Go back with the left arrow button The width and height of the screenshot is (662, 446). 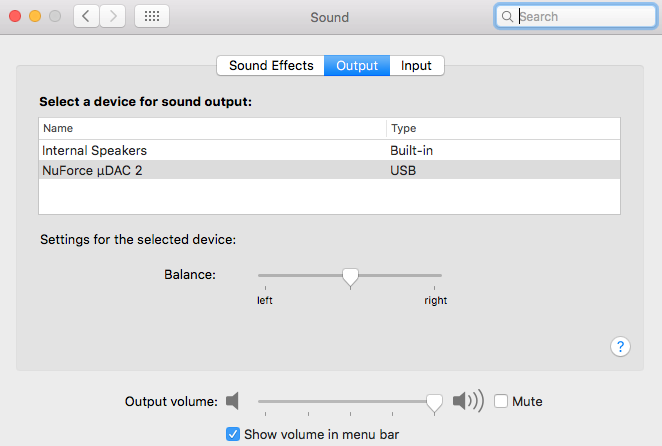pos(87,16)
